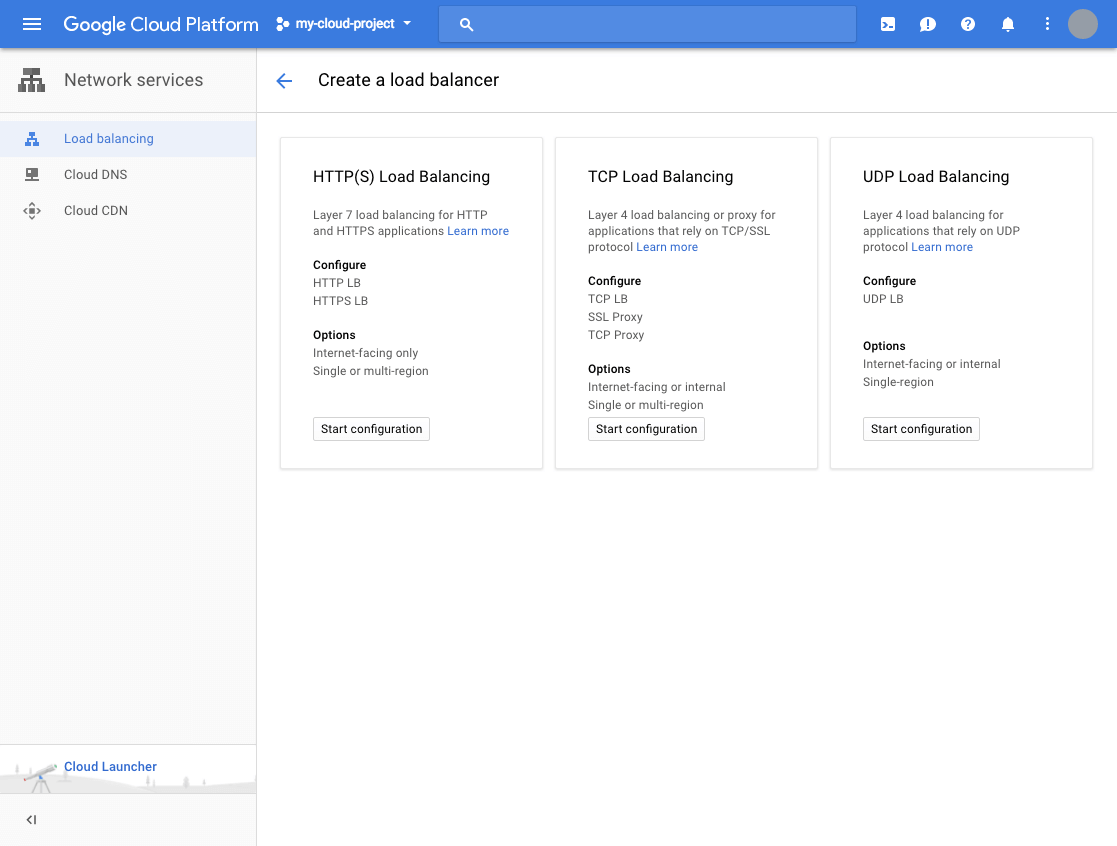Click the SSL Proxy text
This screenshot has width=1117, height=846.
[615, 317]
